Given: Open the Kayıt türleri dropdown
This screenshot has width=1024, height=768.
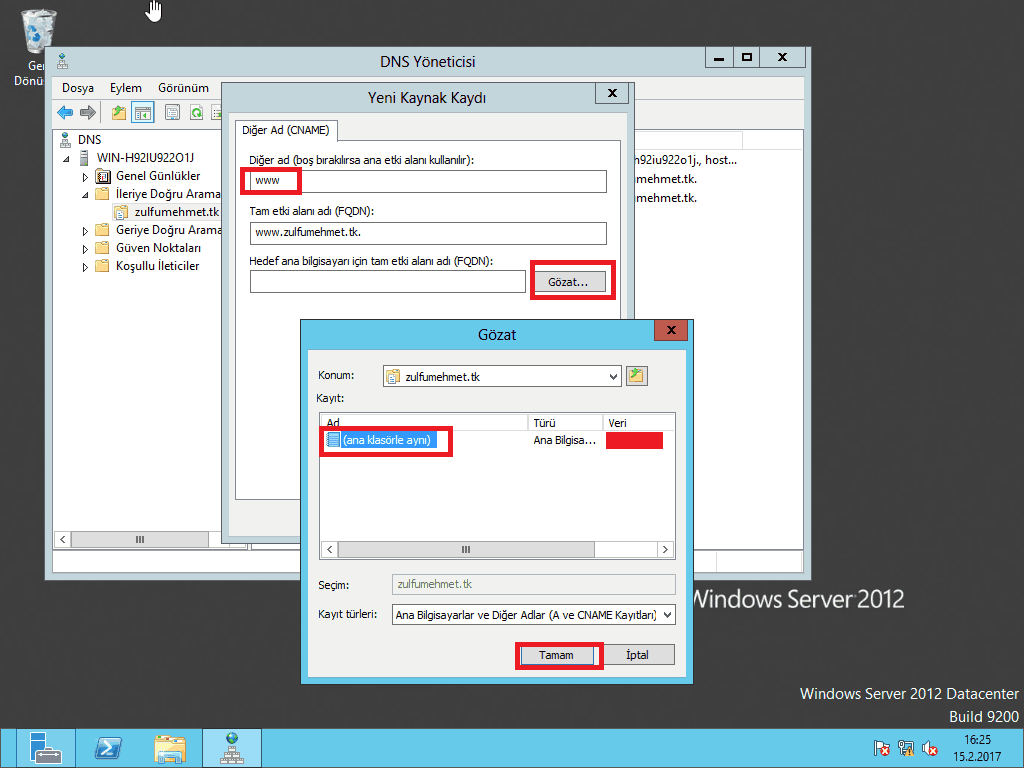Looking at the screenshot, I should click(667, 615).
